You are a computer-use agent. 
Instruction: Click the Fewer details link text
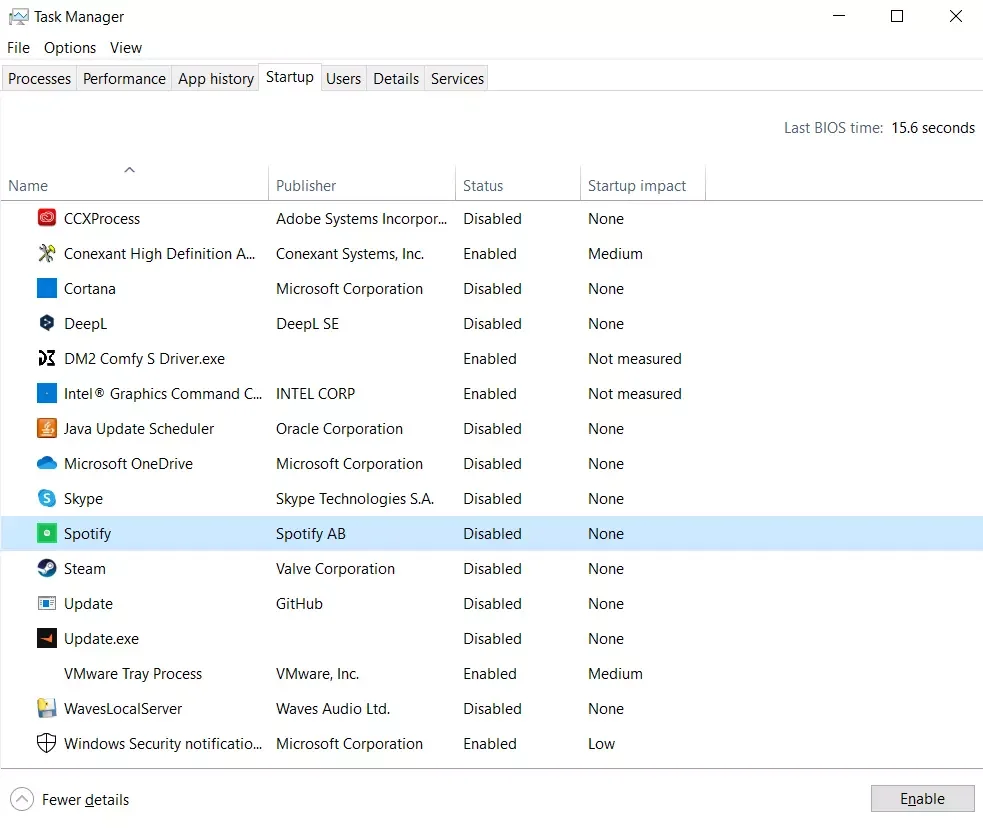85,800
